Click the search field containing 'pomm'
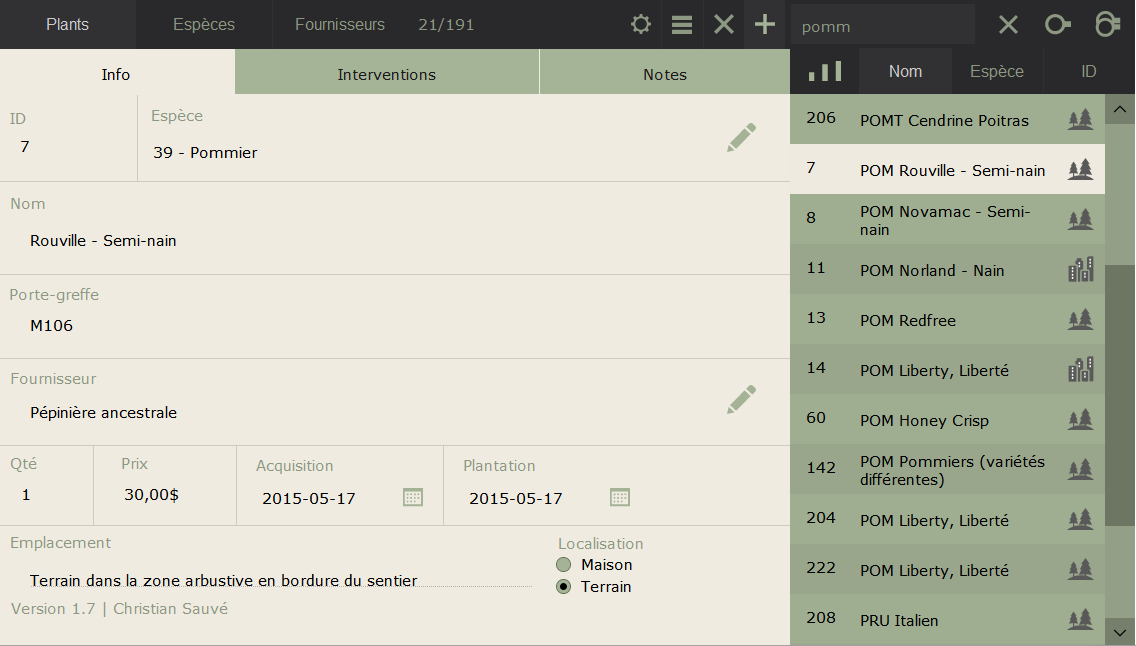The height and width of the screenshot is (646, 1136). tap(880, 25)
